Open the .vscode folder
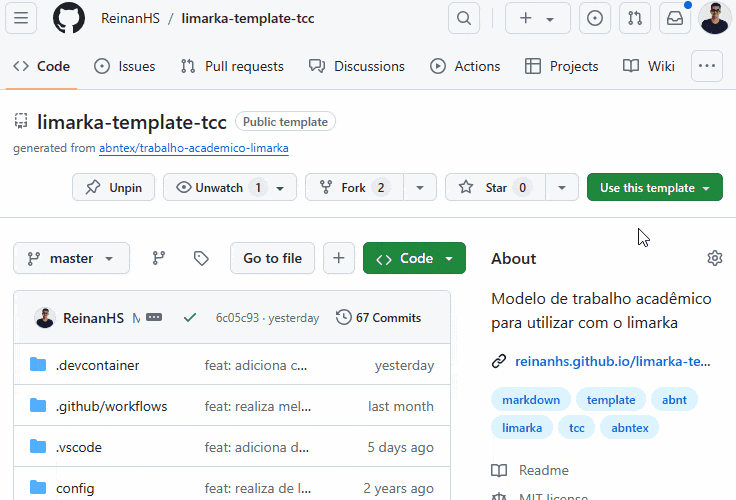The image size is (736, 500). pos(78,447)
